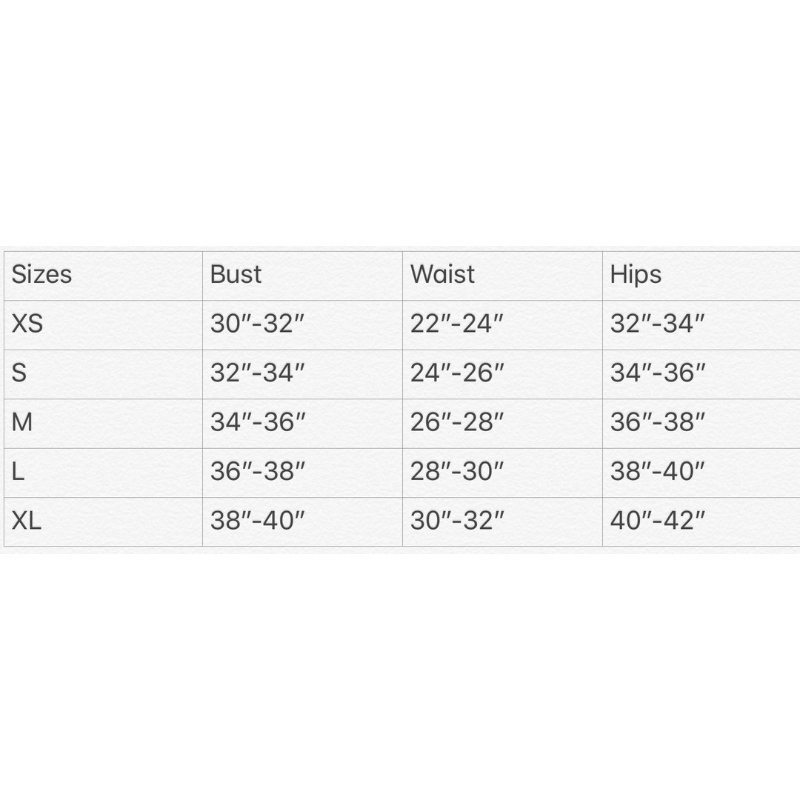Viewport: 800px width, 800px height.
Task: Click the XS waist cell 22″-24″
Action: [457, 324]
